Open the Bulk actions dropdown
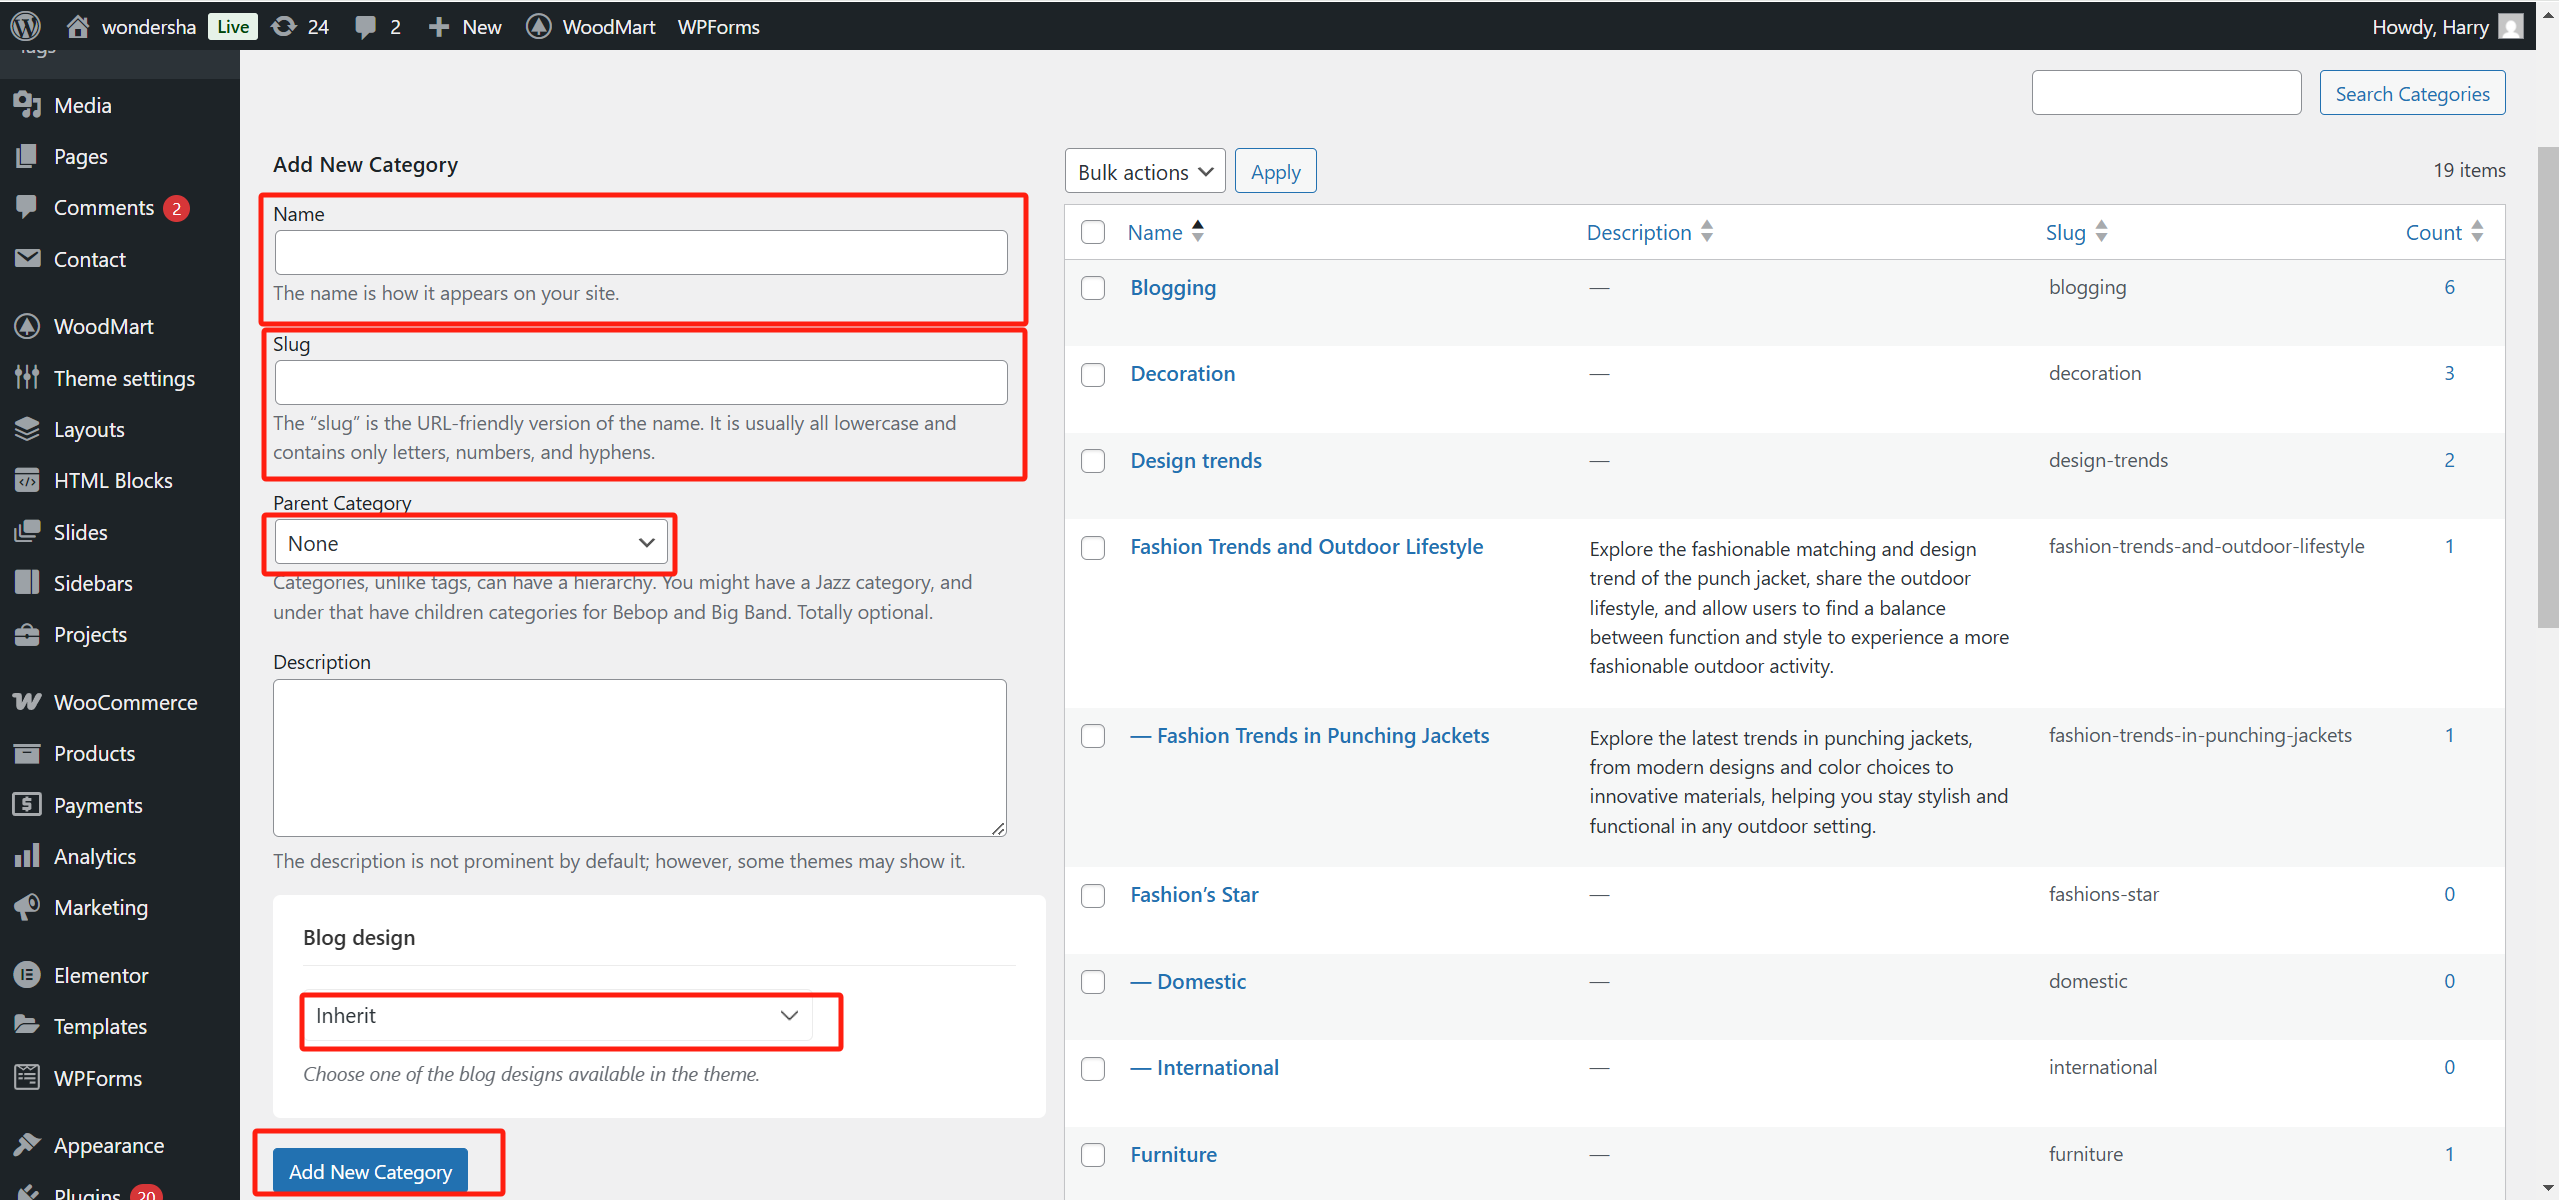 [x=1144, y=172]
